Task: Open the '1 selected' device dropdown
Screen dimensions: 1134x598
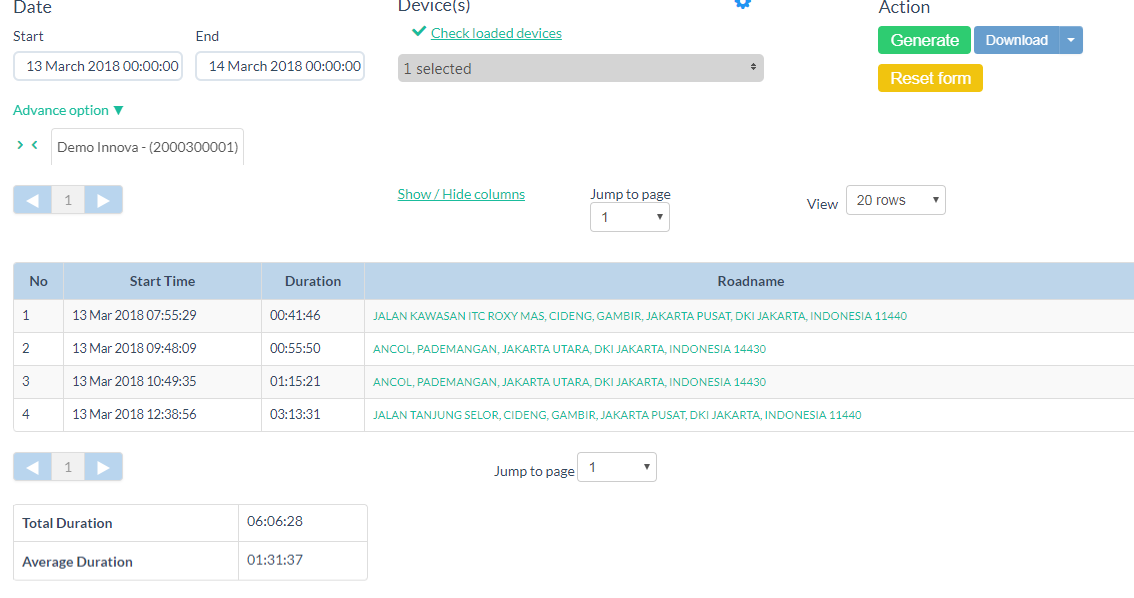Action: pos(580,68)
